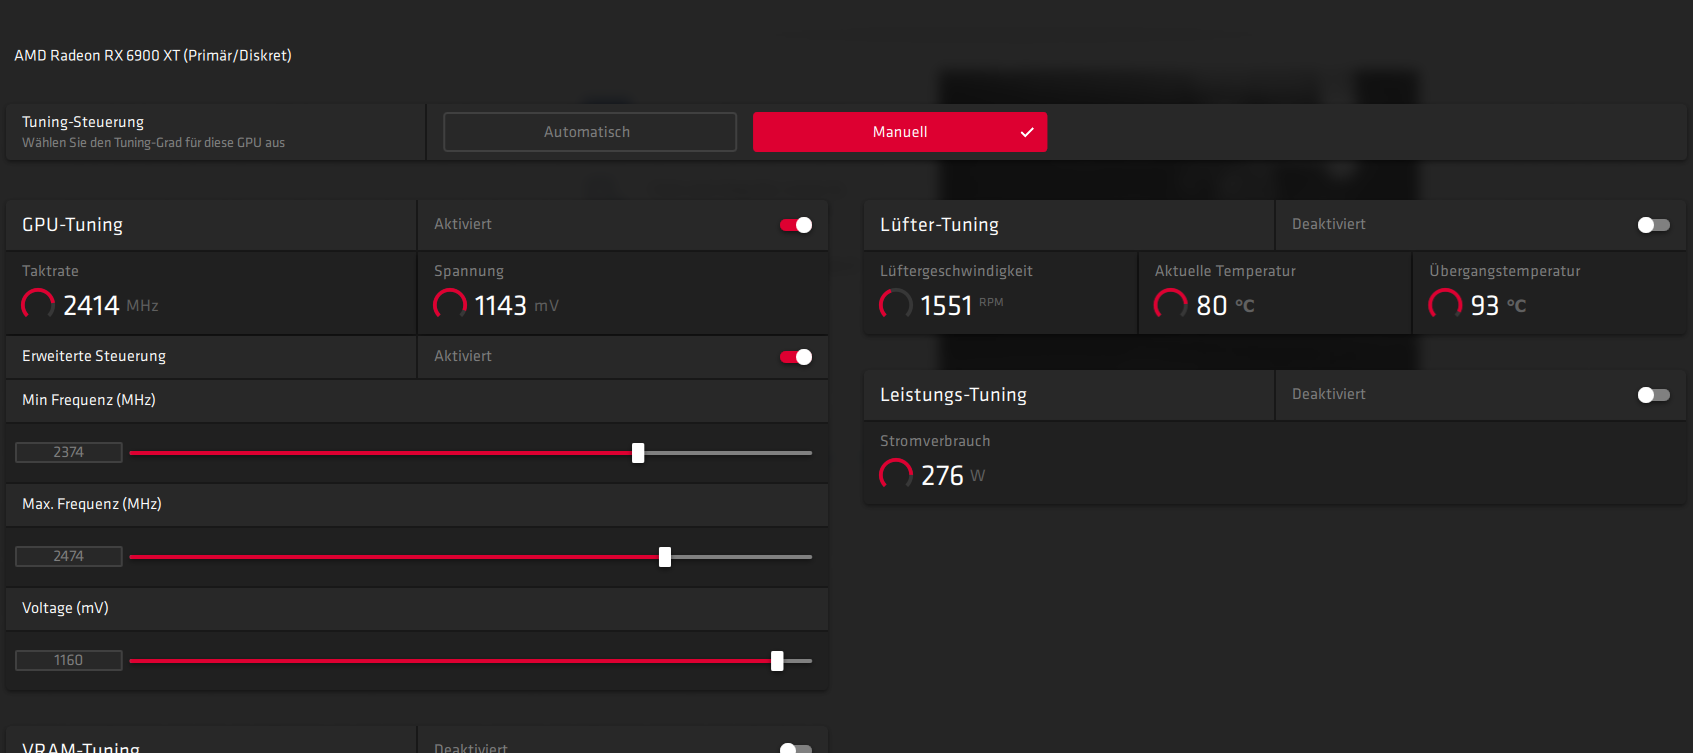Enable the VRAM-Tuning switch
Screen dimensions: 1693x753
click(x=796, y=748)
